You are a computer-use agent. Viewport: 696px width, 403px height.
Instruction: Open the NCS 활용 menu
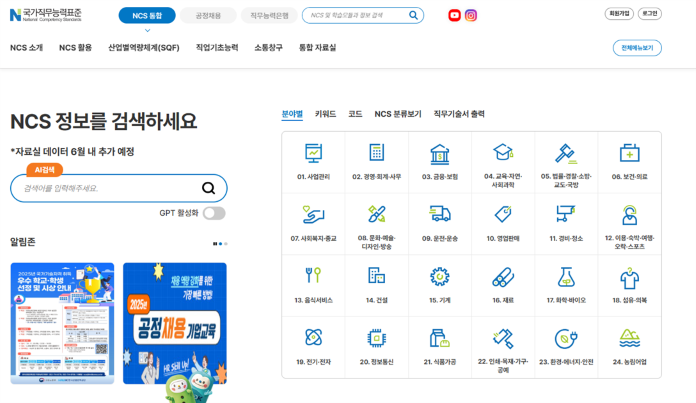(x=75, y=48)
